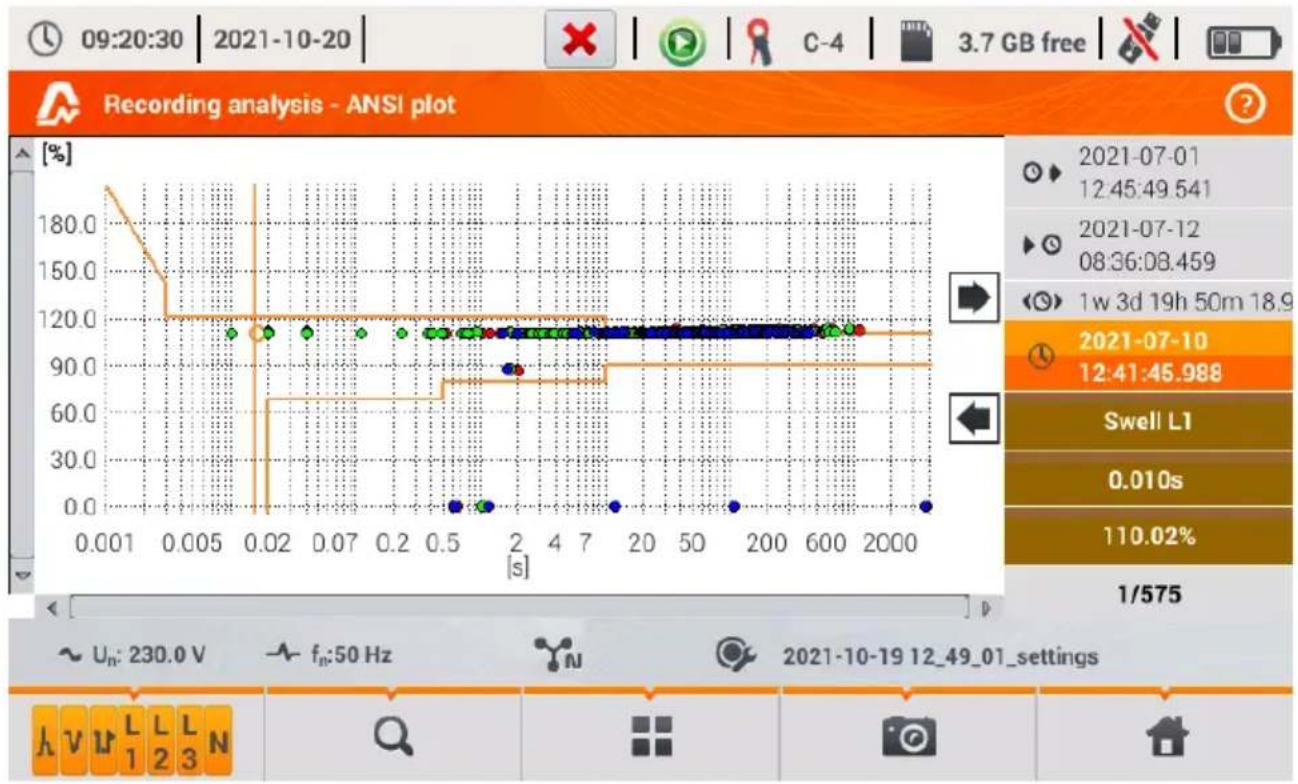This screenshot has height=784, width=1298.
Task: Click the start time 2021-07-01 entry
Action: (1150, 172)
